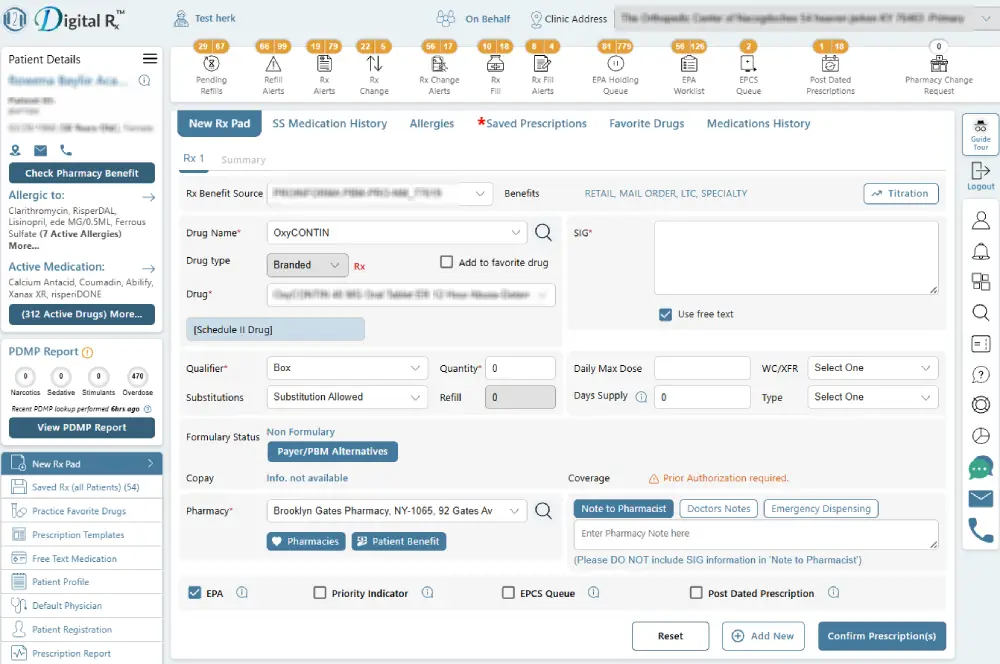Open notifications bell icon
This screenshot has width=1000, height=664.
pyautogui.click(x=980, y=251)
